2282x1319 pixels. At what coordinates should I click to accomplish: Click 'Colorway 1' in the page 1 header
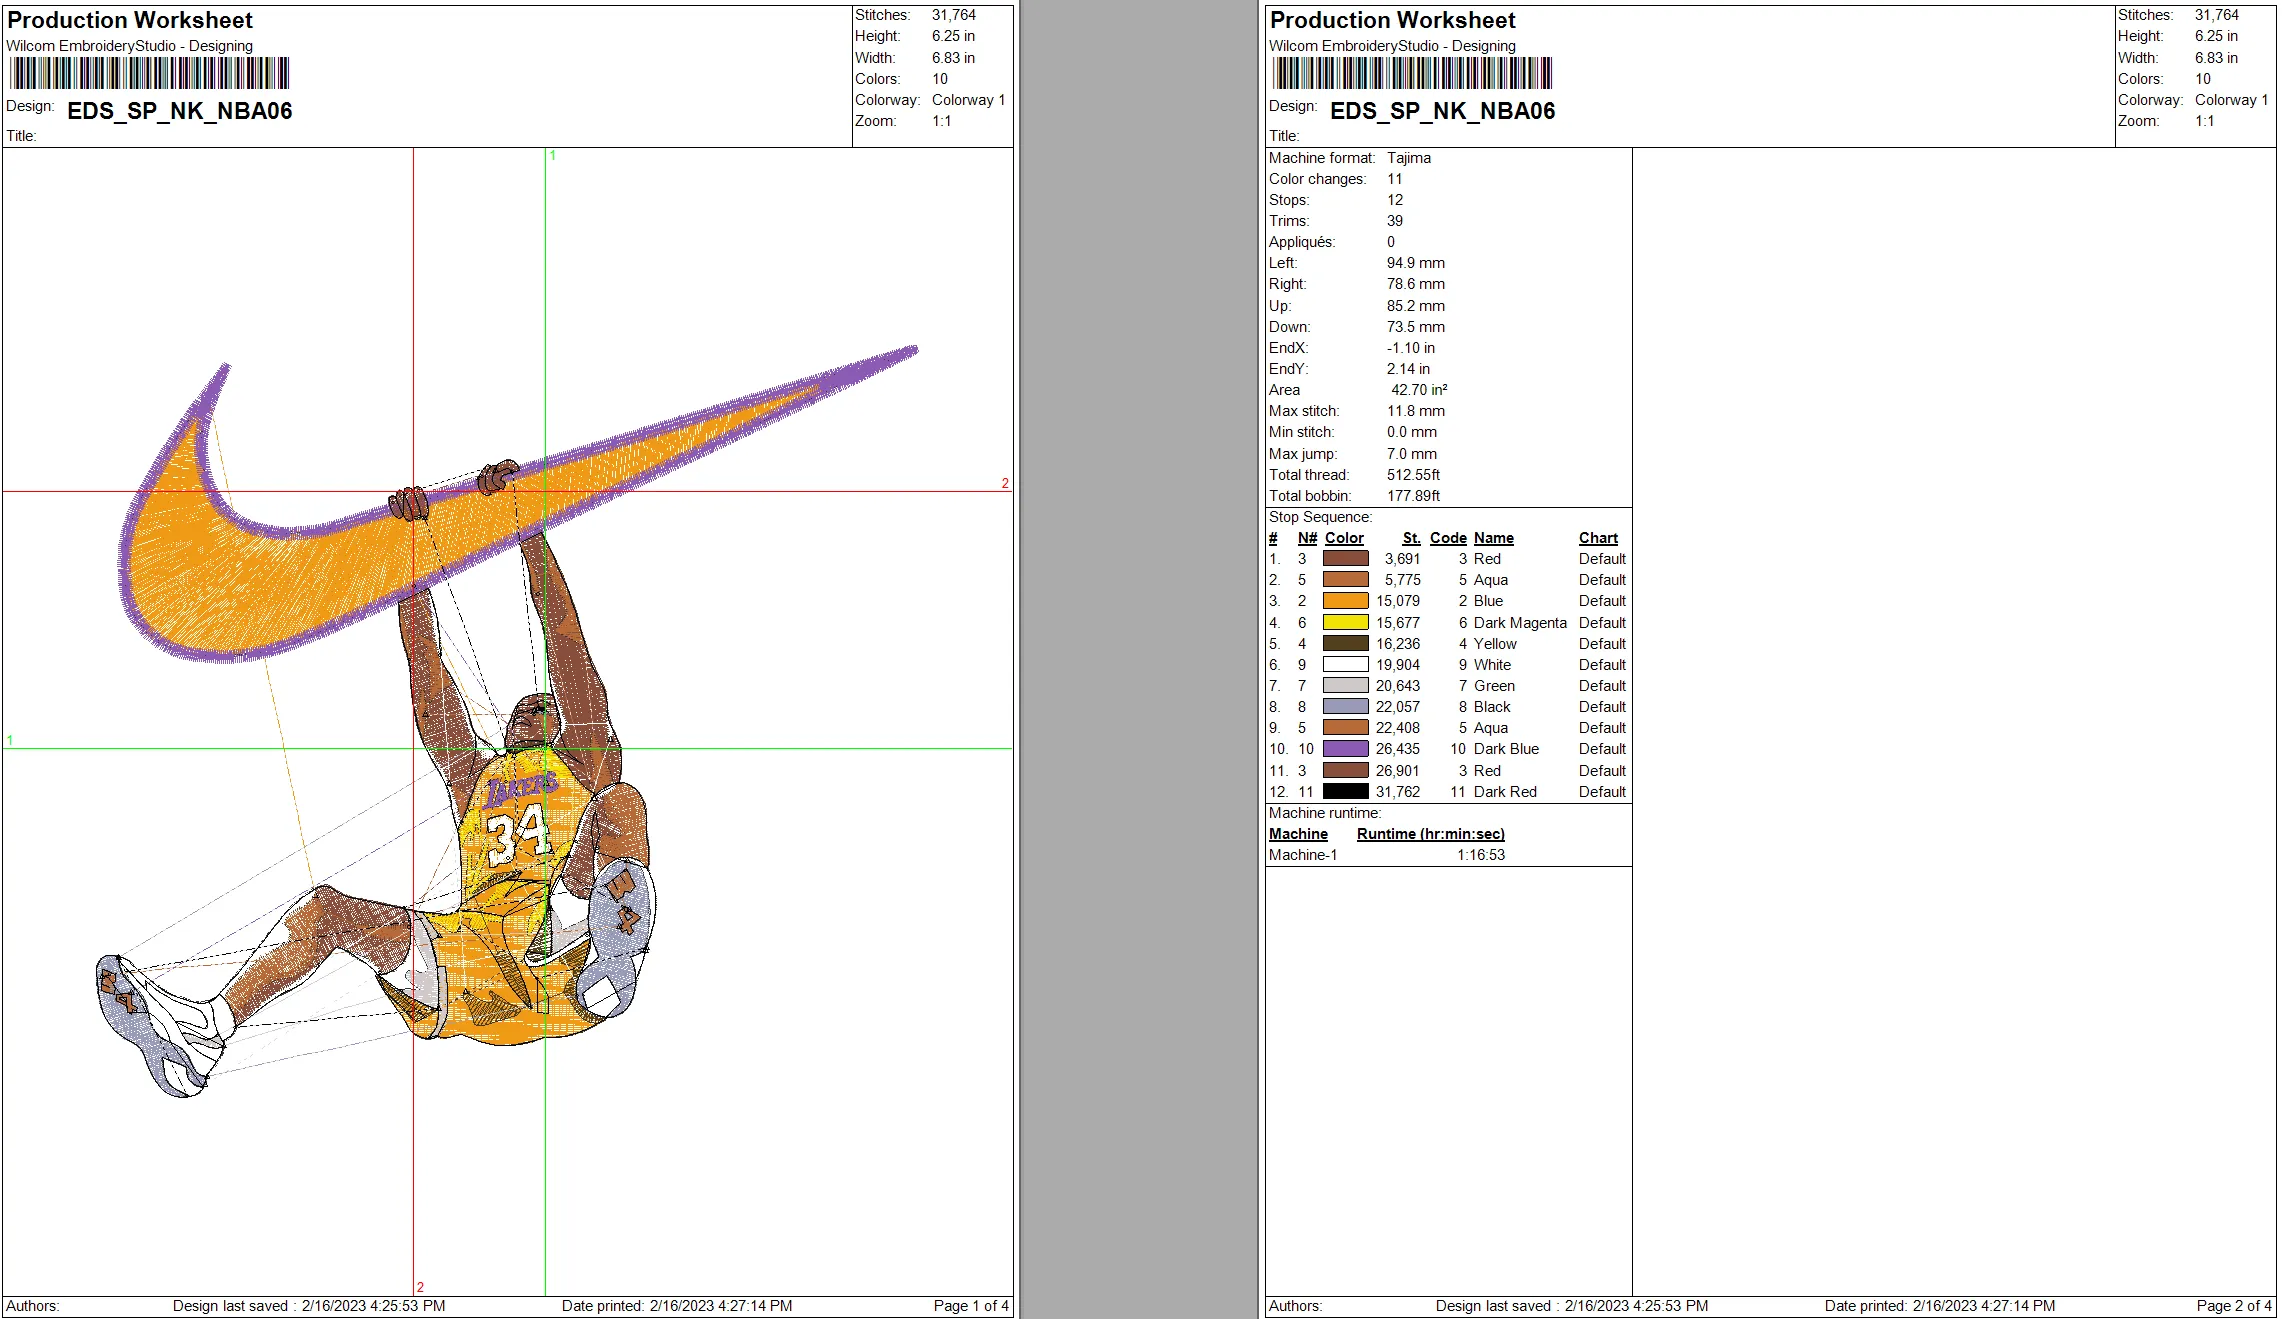968,100
